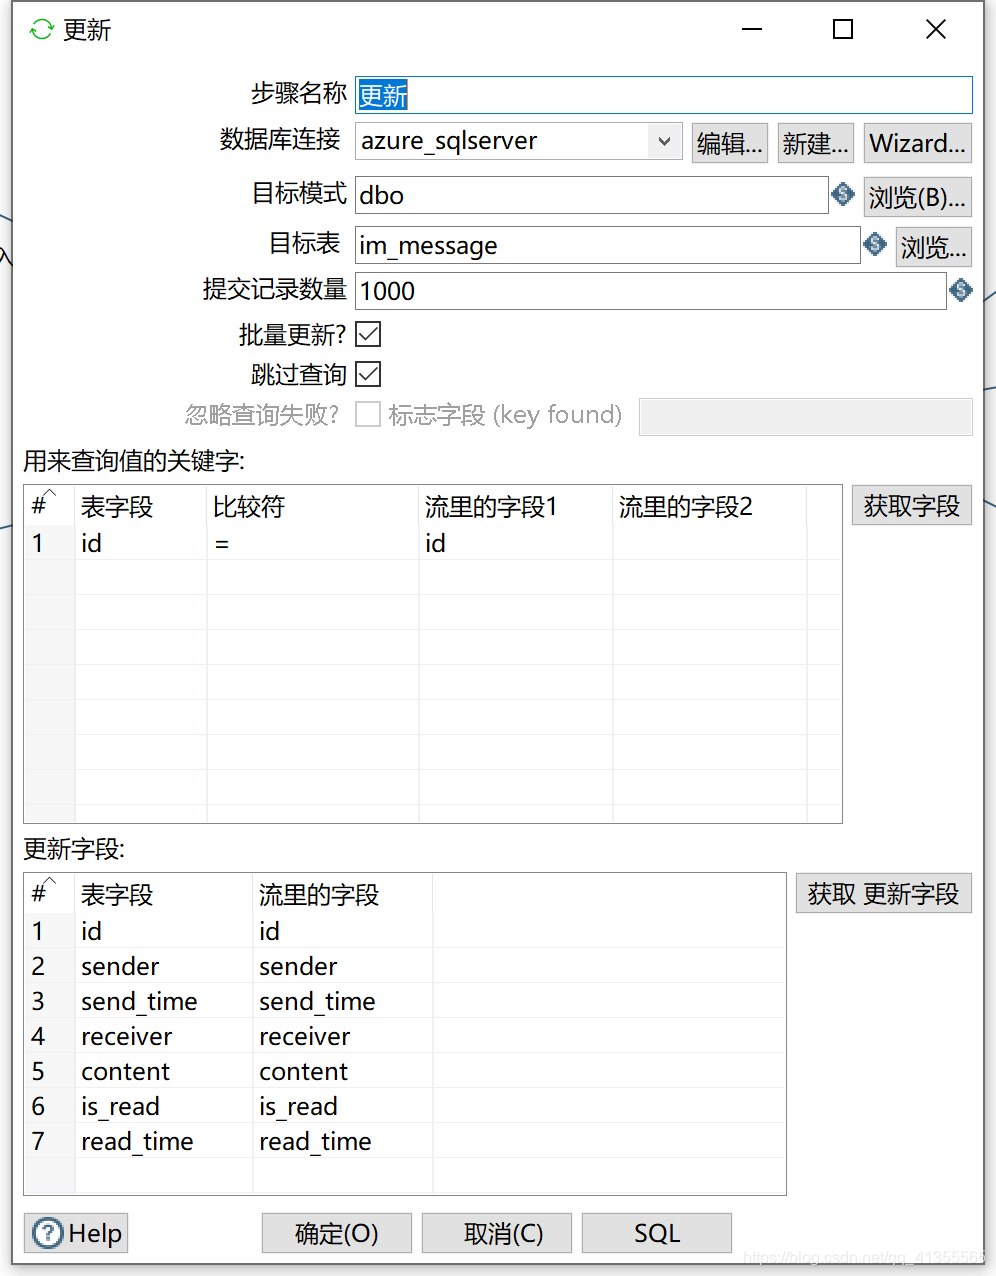Select update row 'send_time' table field
The height and width of the screenshot is (1276, 996).
(164, 1001)
